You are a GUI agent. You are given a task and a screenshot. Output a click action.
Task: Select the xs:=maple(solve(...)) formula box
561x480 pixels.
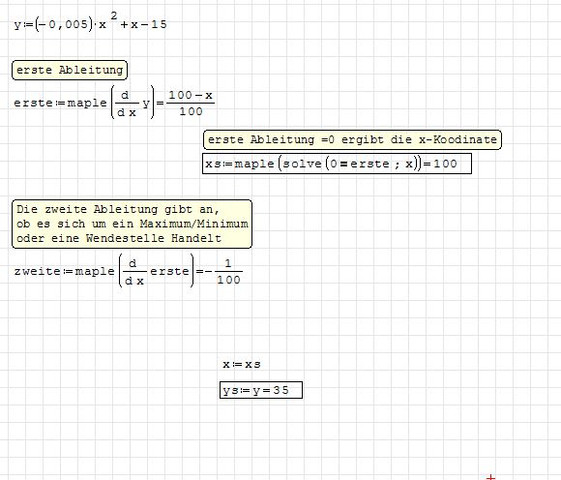pos(337,163)
